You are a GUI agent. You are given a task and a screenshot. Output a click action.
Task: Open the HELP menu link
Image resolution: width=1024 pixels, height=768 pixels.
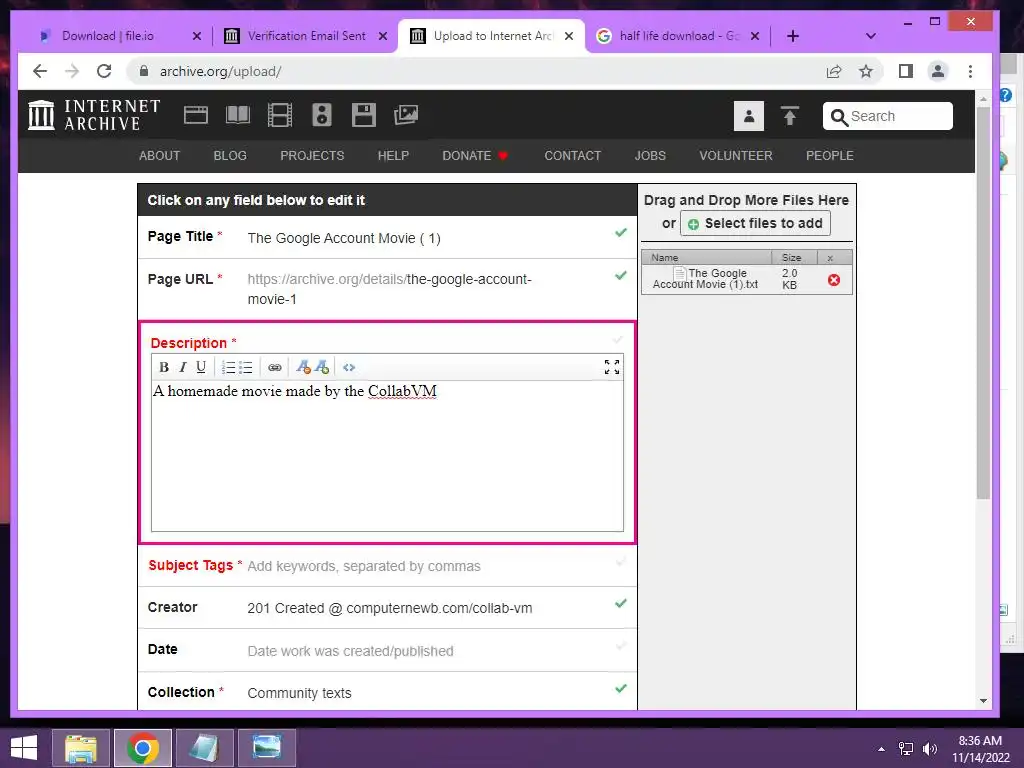point(393,155)
